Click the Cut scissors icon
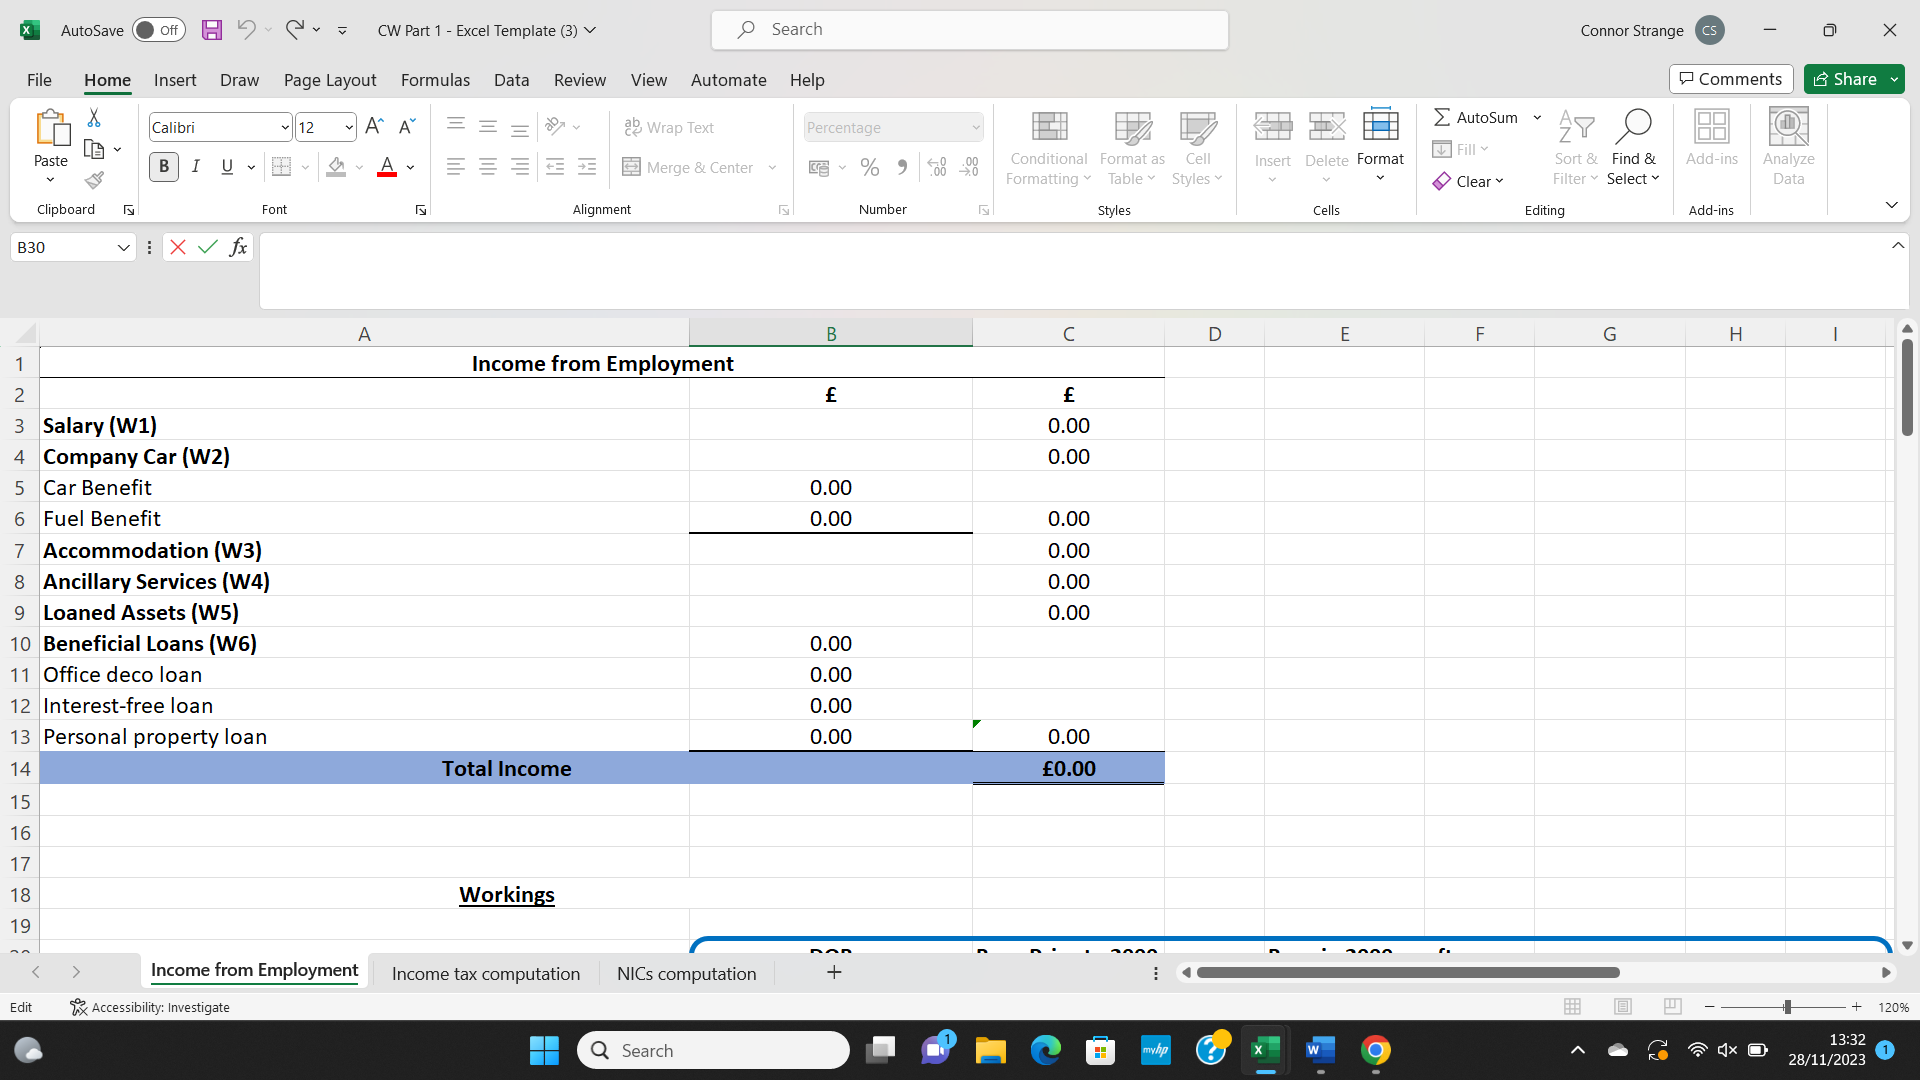This screenshot has height=1080, width=1920. point(94,118)
